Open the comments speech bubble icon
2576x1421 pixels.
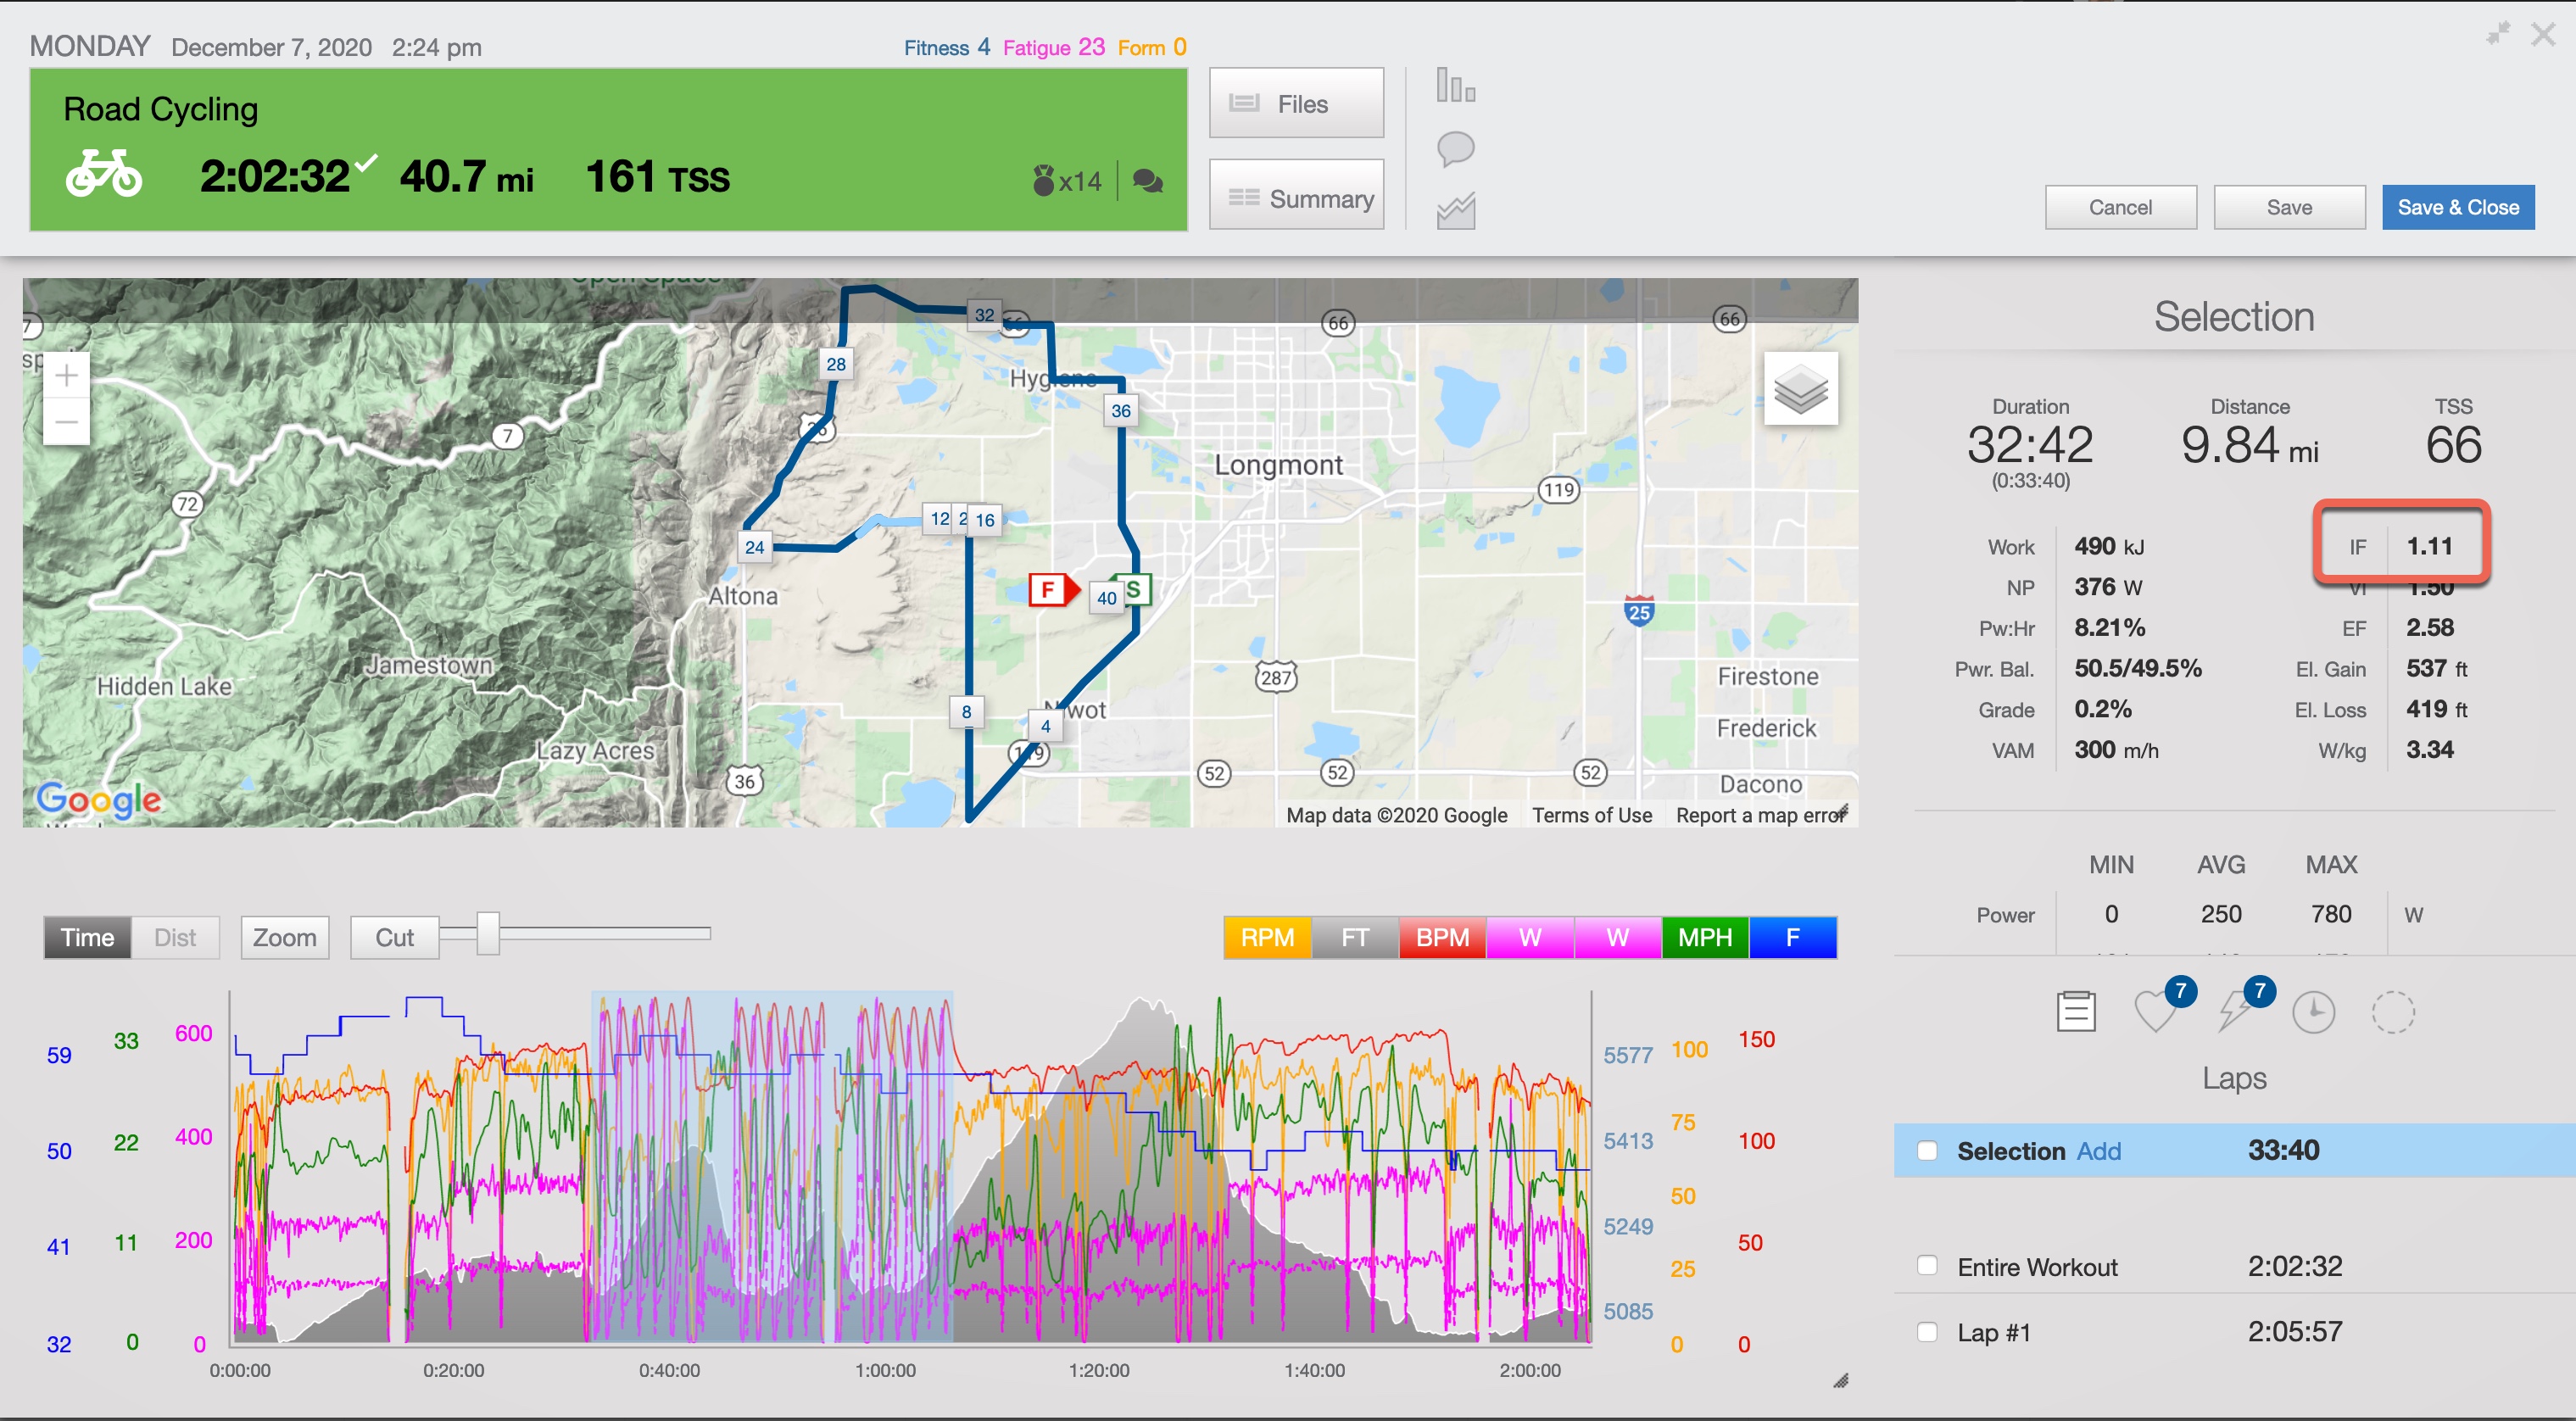pos(1455,149)
